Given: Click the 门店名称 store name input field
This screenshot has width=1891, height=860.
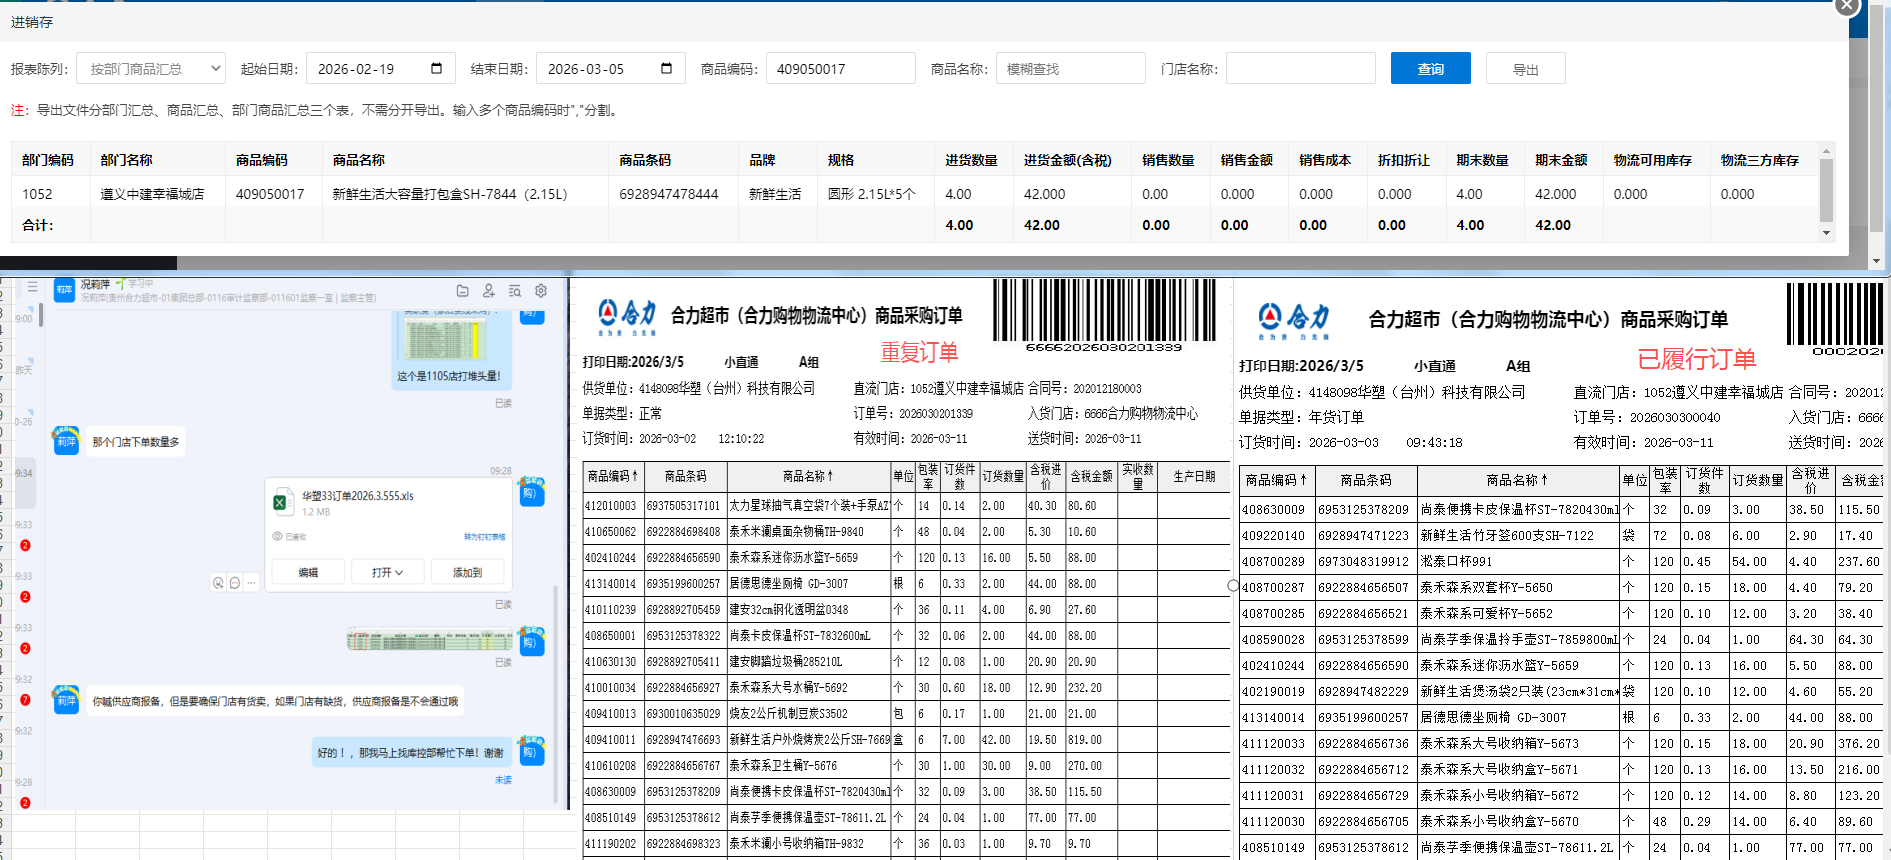Looking at the screenshot, I should (x=1300, y=69).
